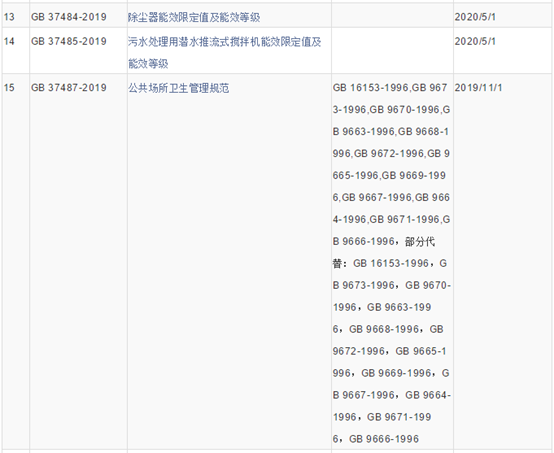Image resolution: width=554 pixels, height=453 pixels.
Task: Click final line 6，GB 9666-1996
Action: point(376,439)
